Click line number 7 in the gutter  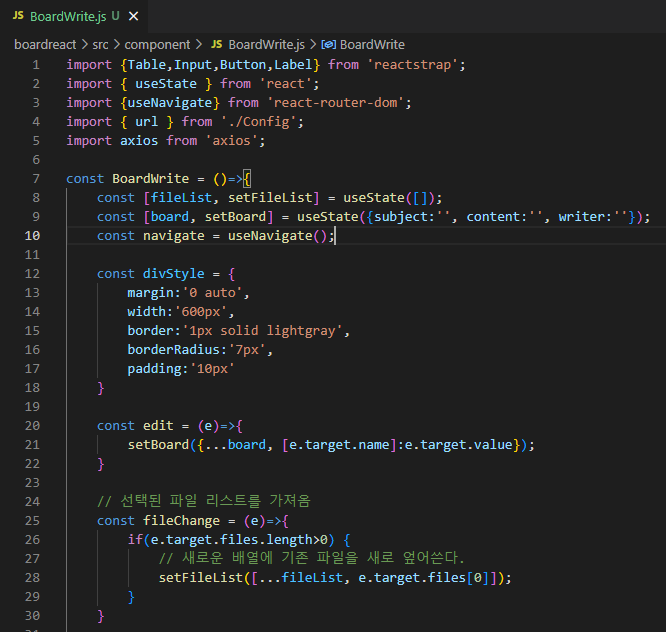point(36,179)
